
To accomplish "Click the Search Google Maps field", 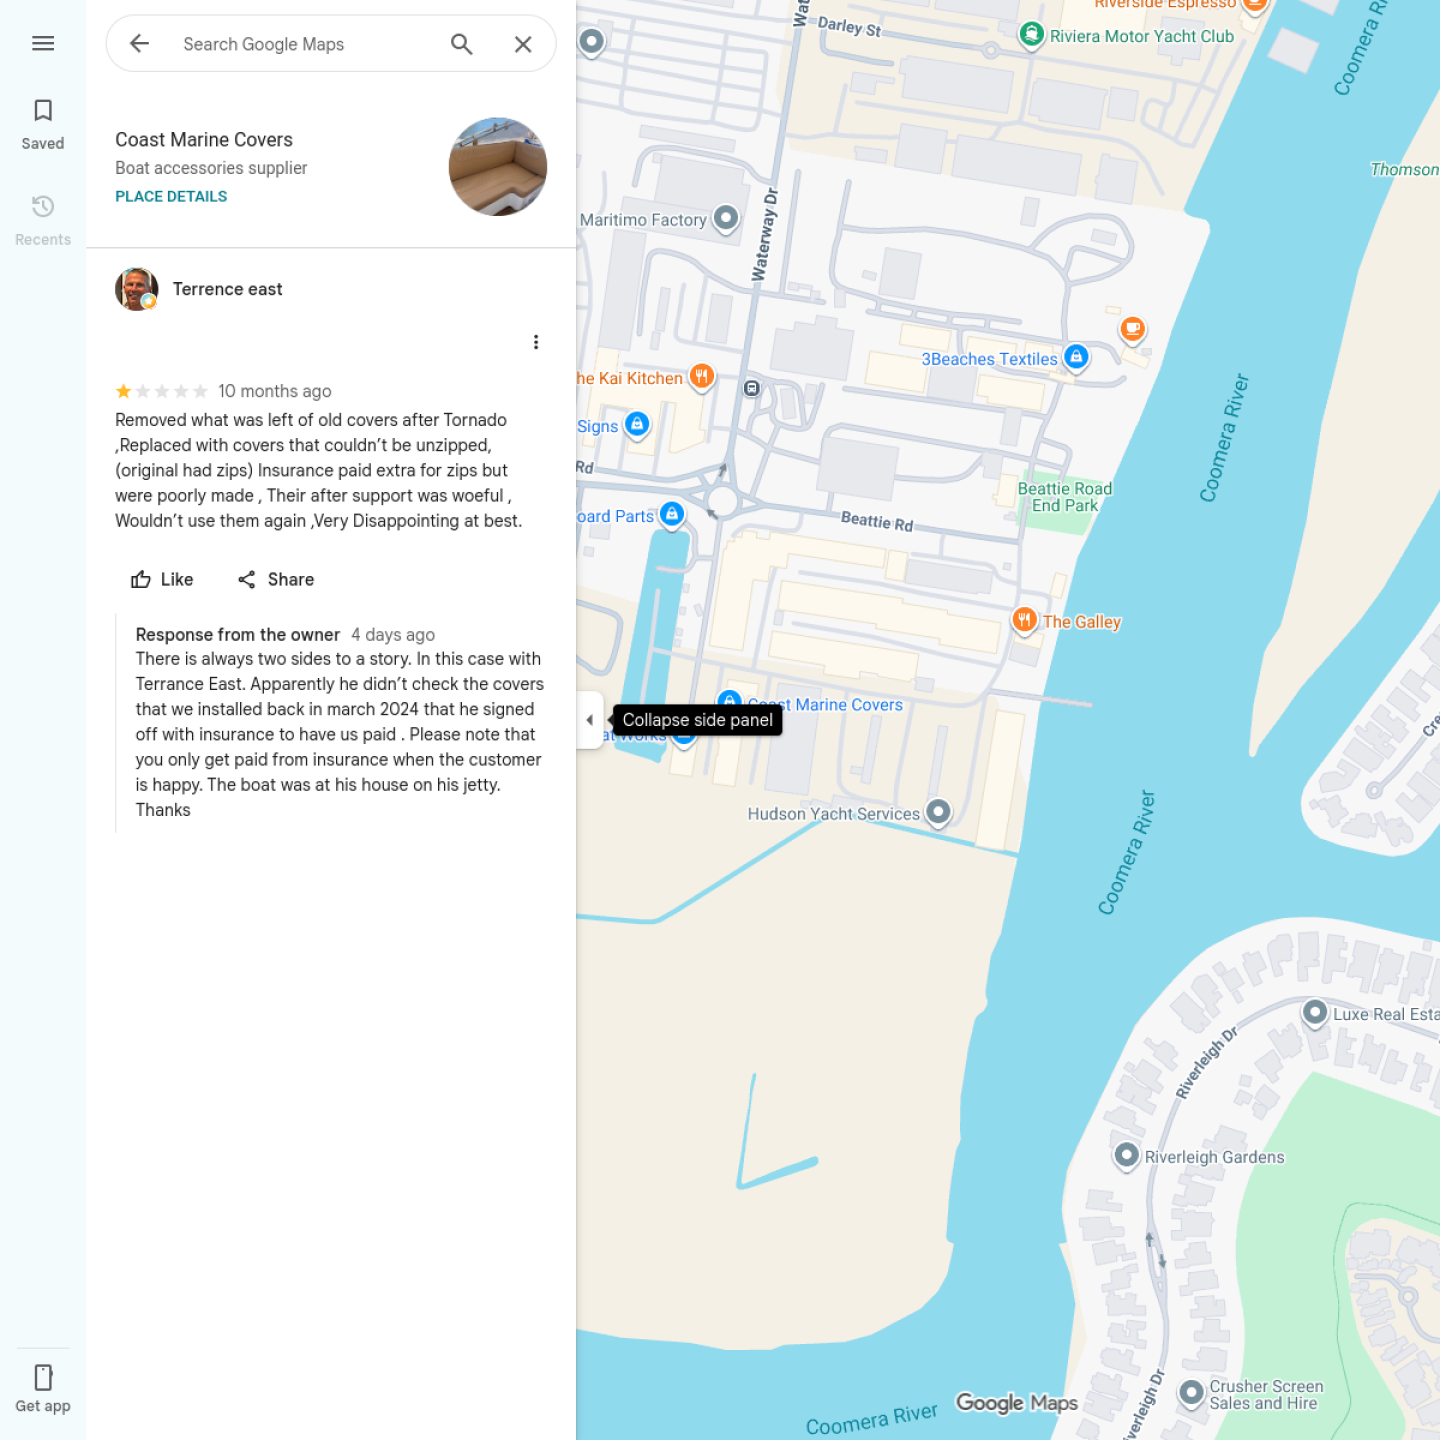I will coord(306,44).
